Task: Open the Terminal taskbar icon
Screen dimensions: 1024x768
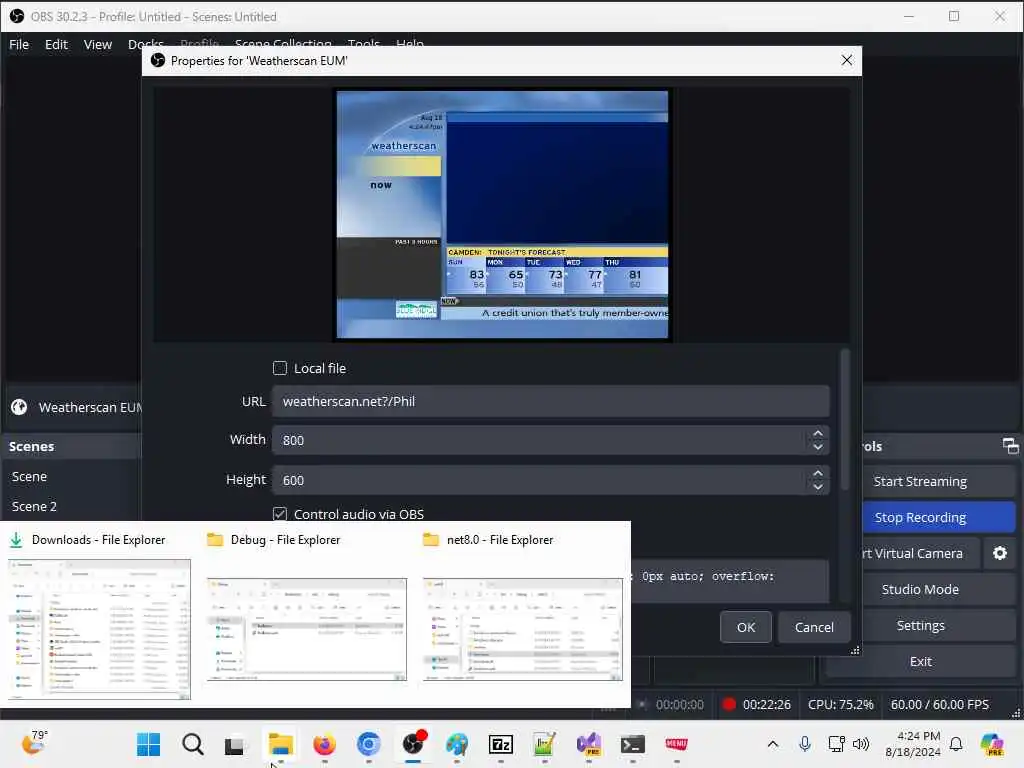Action: (x=633, y=744)
